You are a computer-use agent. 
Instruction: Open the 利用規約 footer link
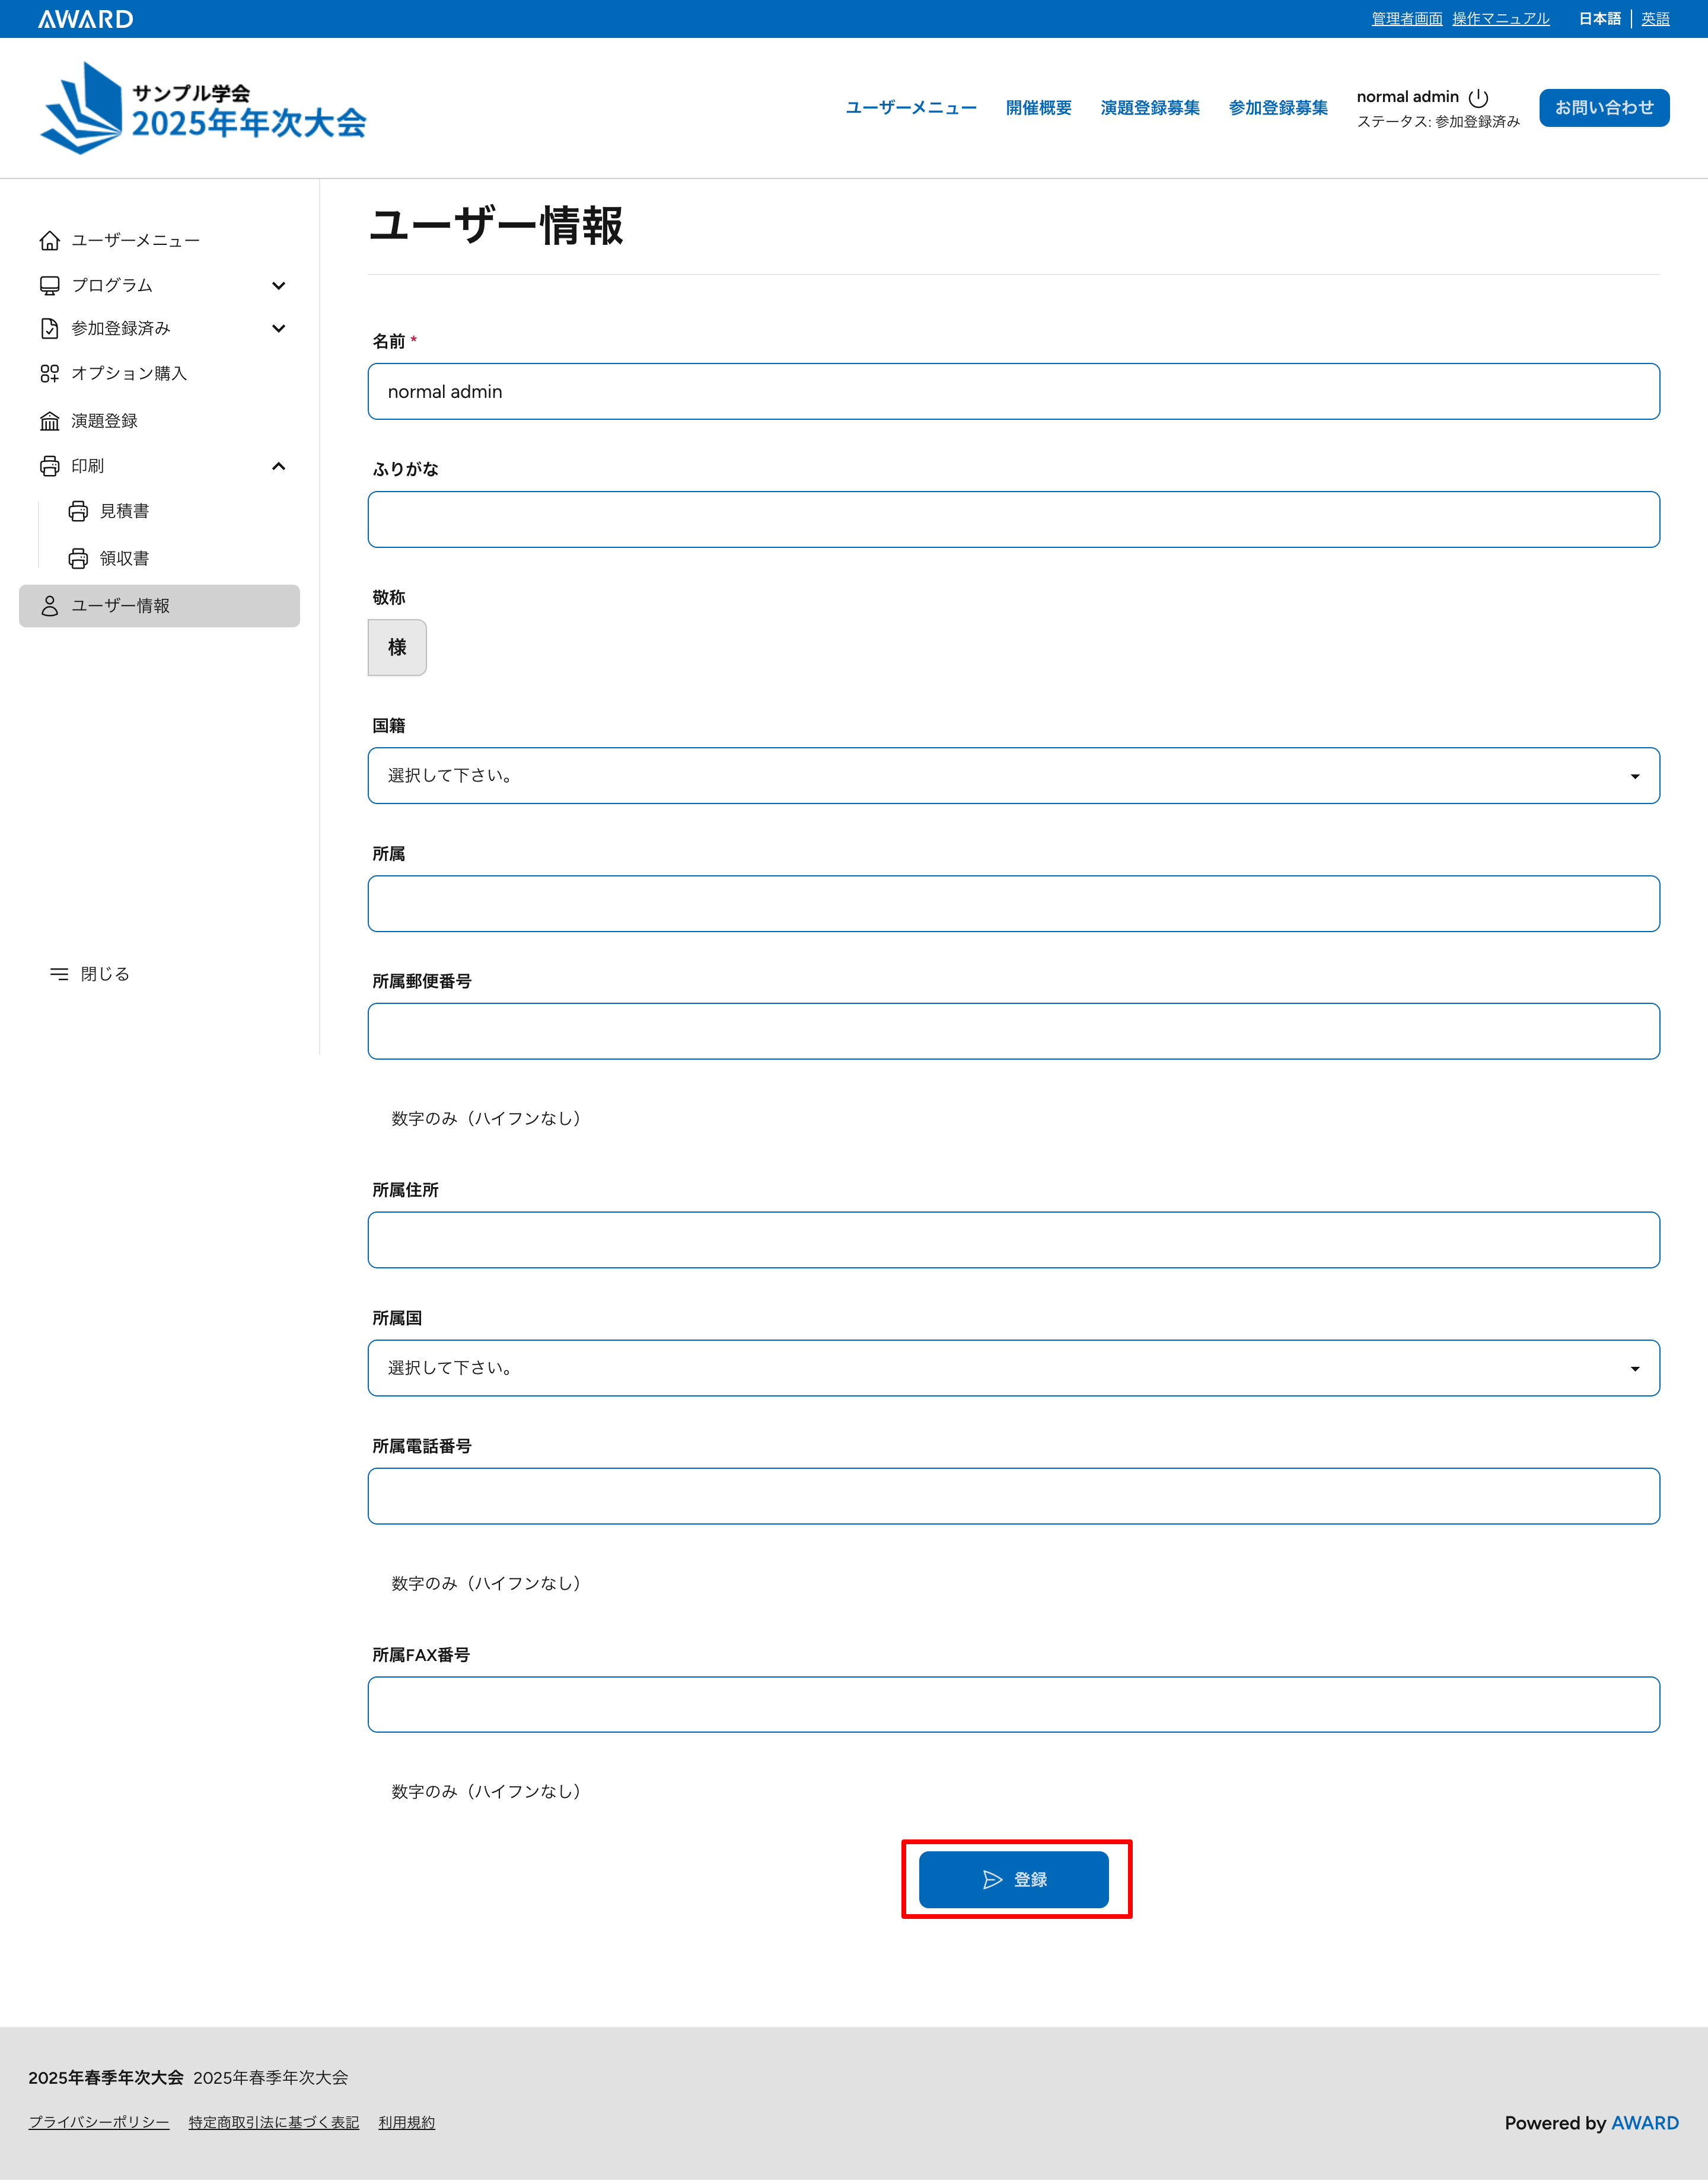click(407, 2122)
